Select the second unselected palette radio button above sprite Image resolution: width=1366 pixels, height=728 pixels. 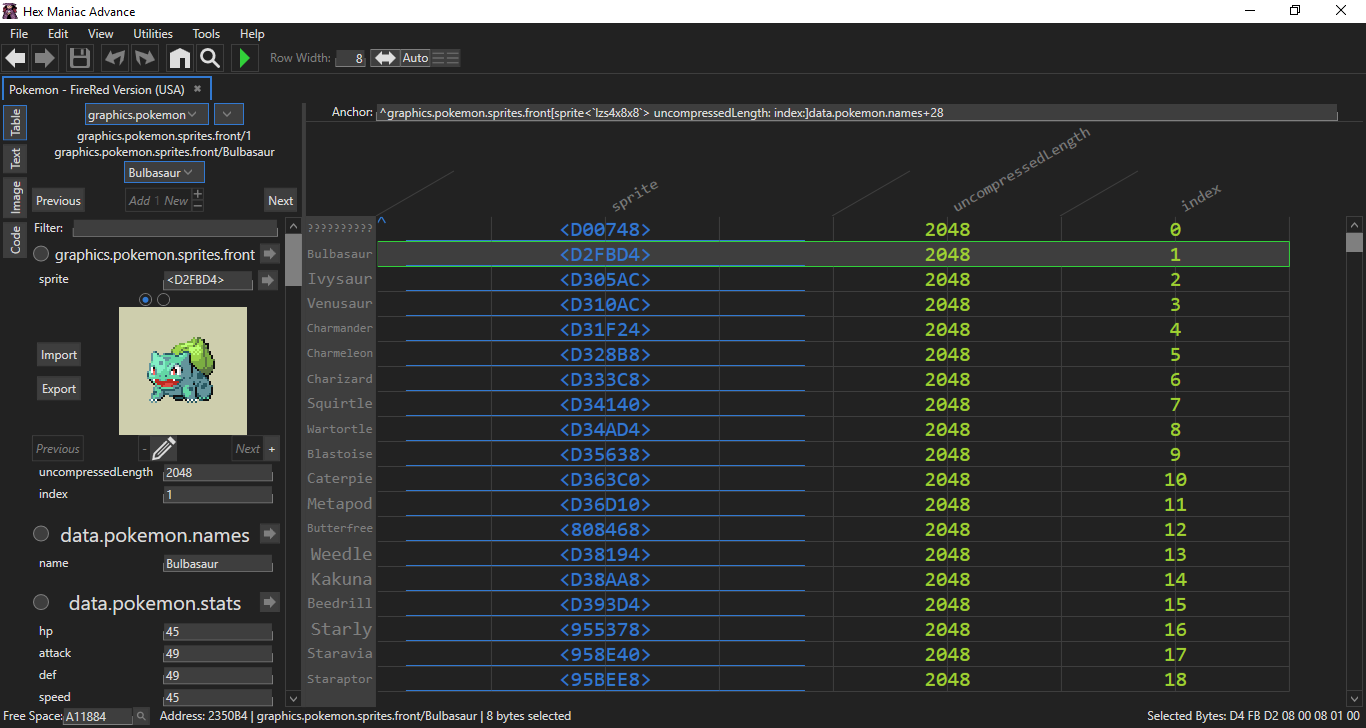pos(164,299)
